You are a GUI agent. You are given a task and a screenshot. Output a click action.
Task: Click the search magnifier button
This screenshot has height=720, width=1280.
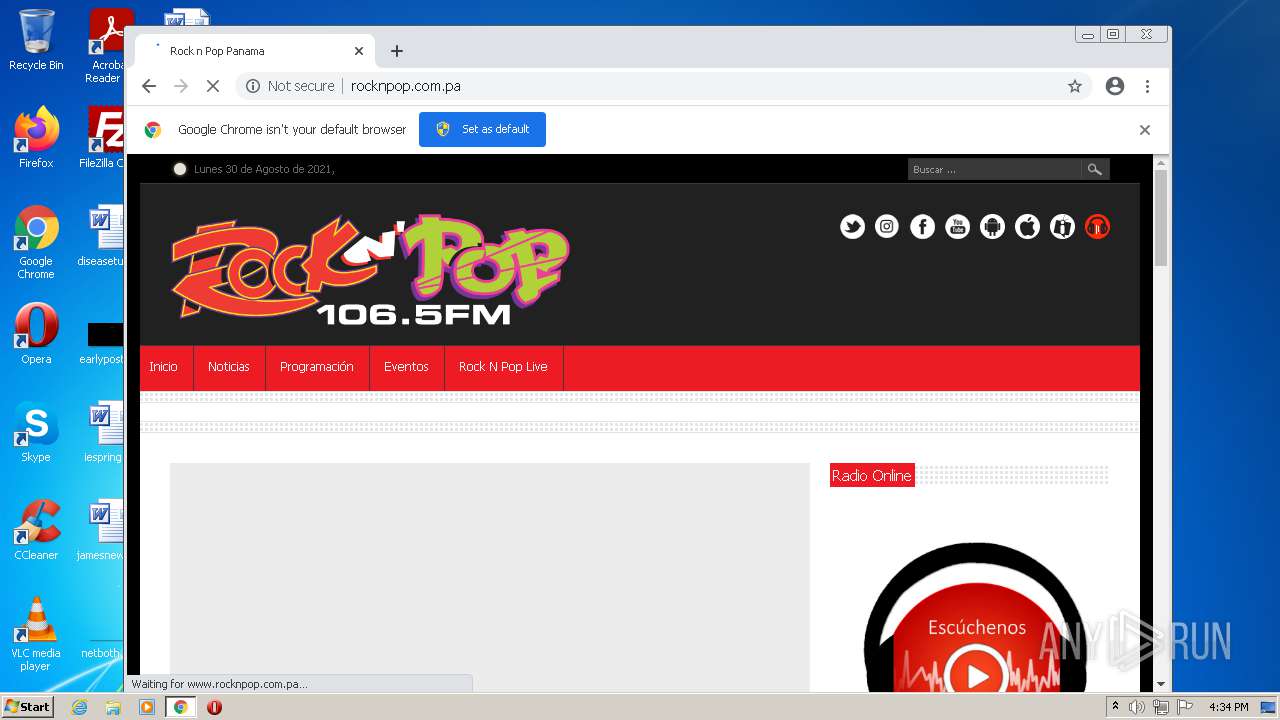click(x=1095, y=169)
